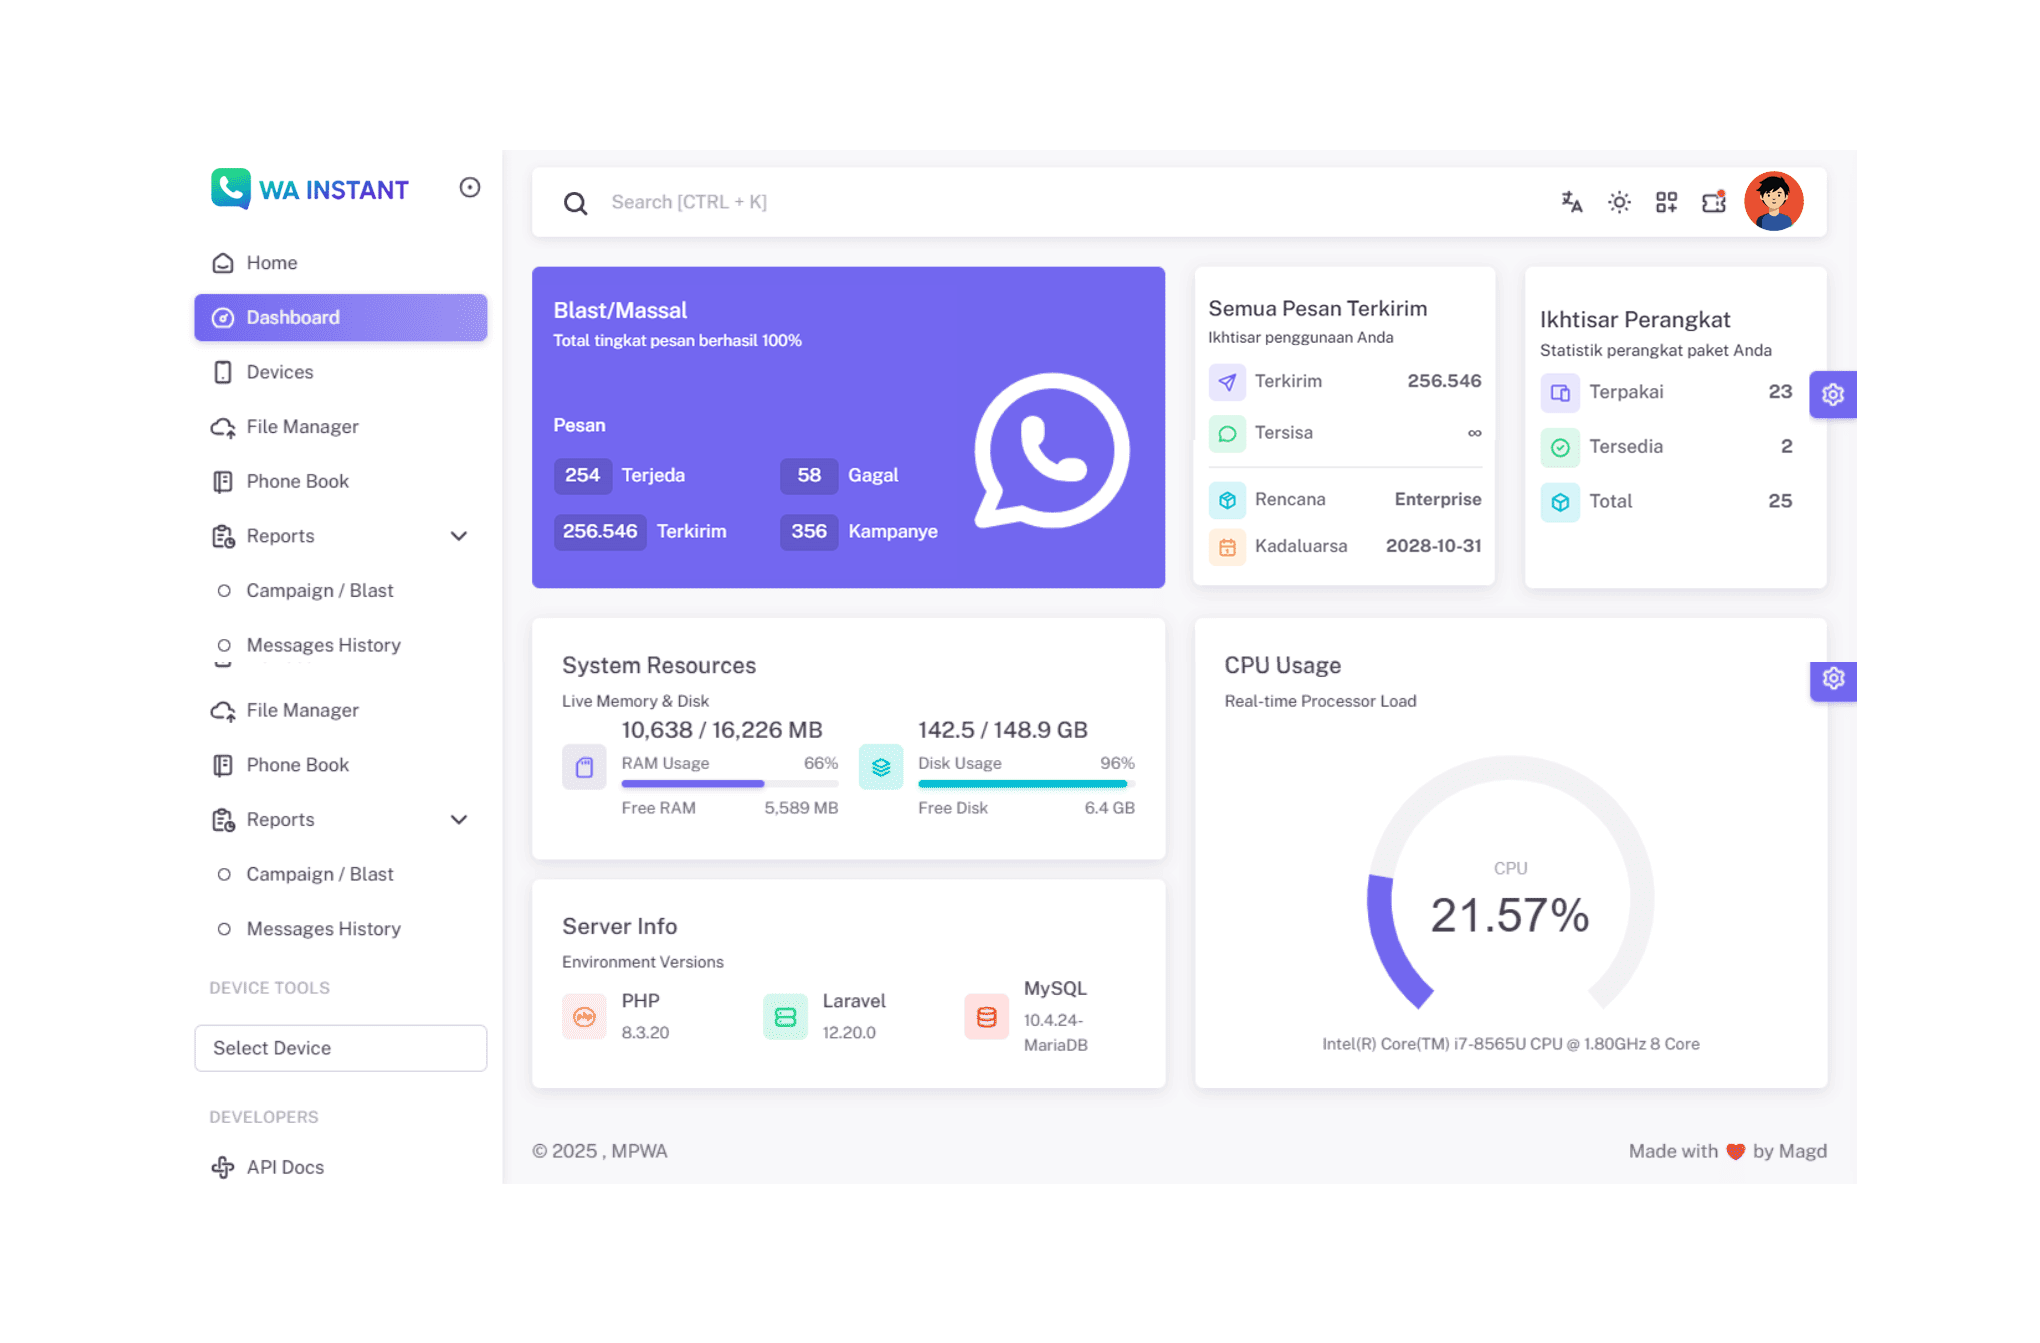The width and height of the screenshot is (2040, 1343).
Task: Click the app shortcuts grid icon
Action: [1666, 201]
